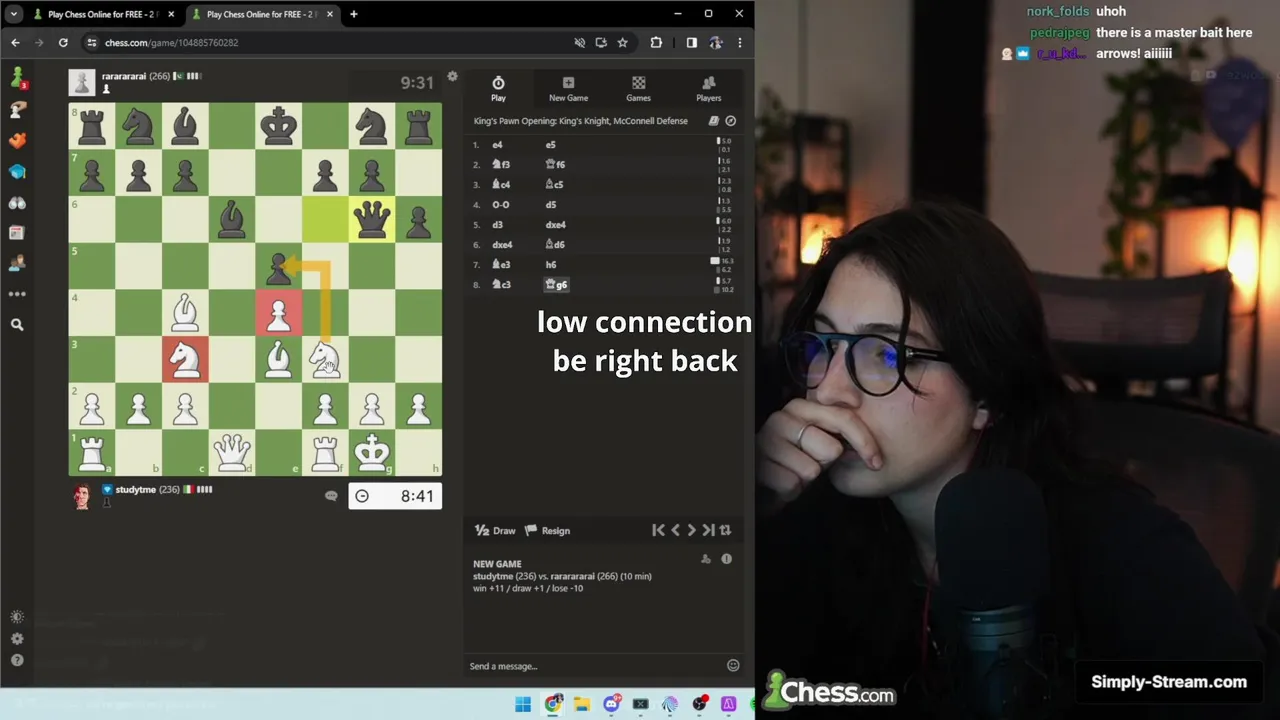Open the chat bubble near bottom clock
This screenshot has width=1280, height=720.
pos(331,496)
